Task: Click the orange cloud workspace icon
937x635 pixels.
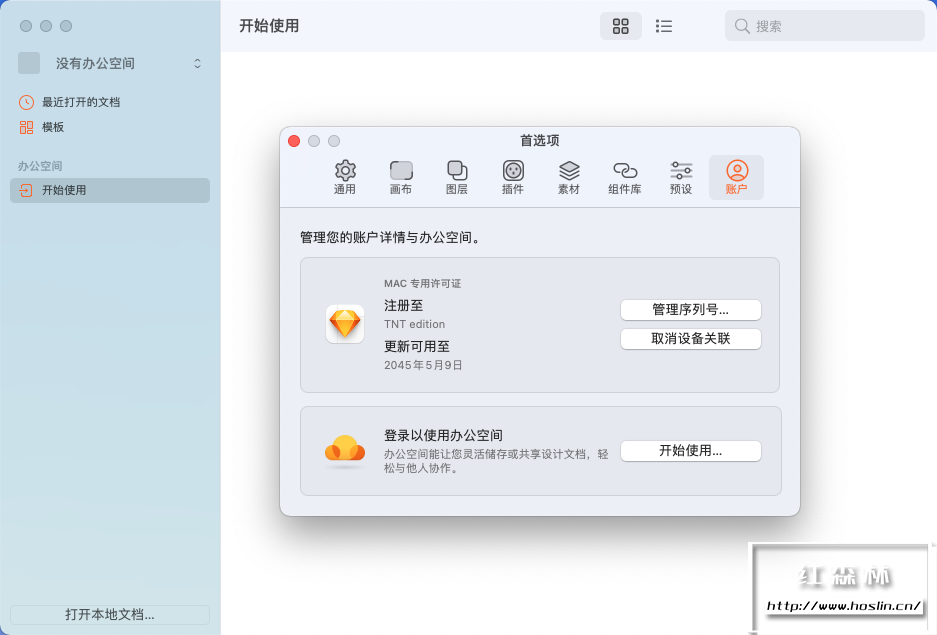Action: [x=345, y=450]
